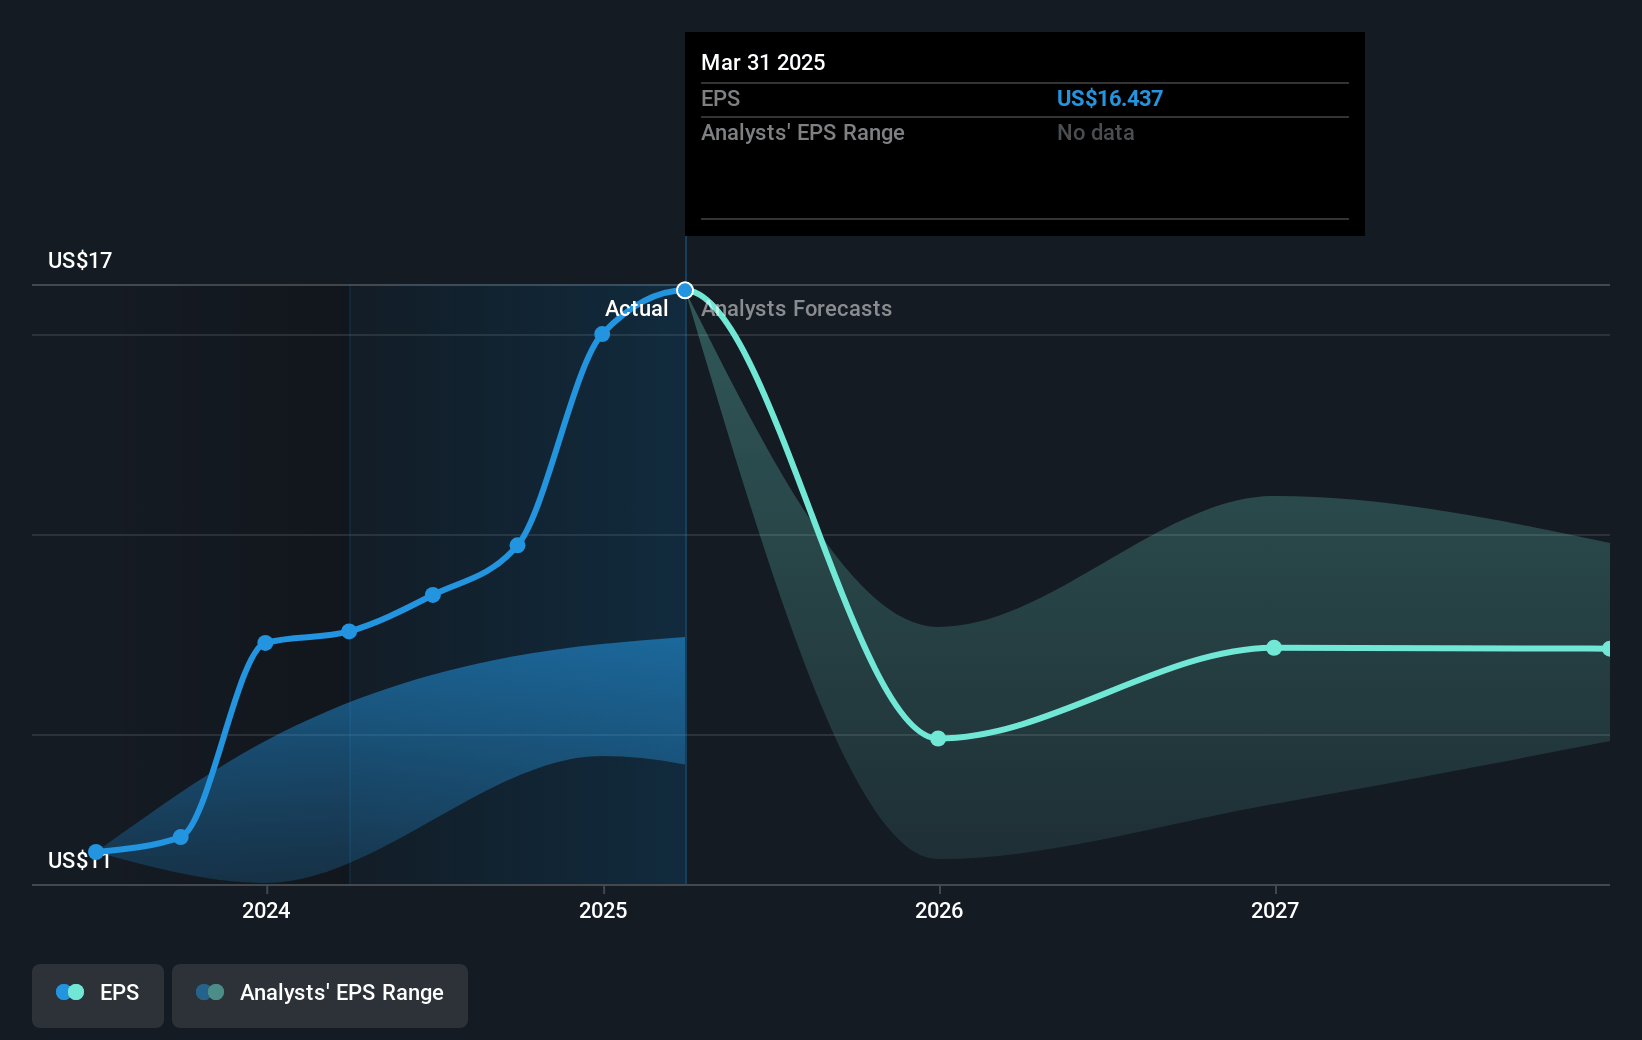Screen dimensions: 1642x1040
Task: Click the two-dot icon in the EPS legend
Action: coord(70,992)
